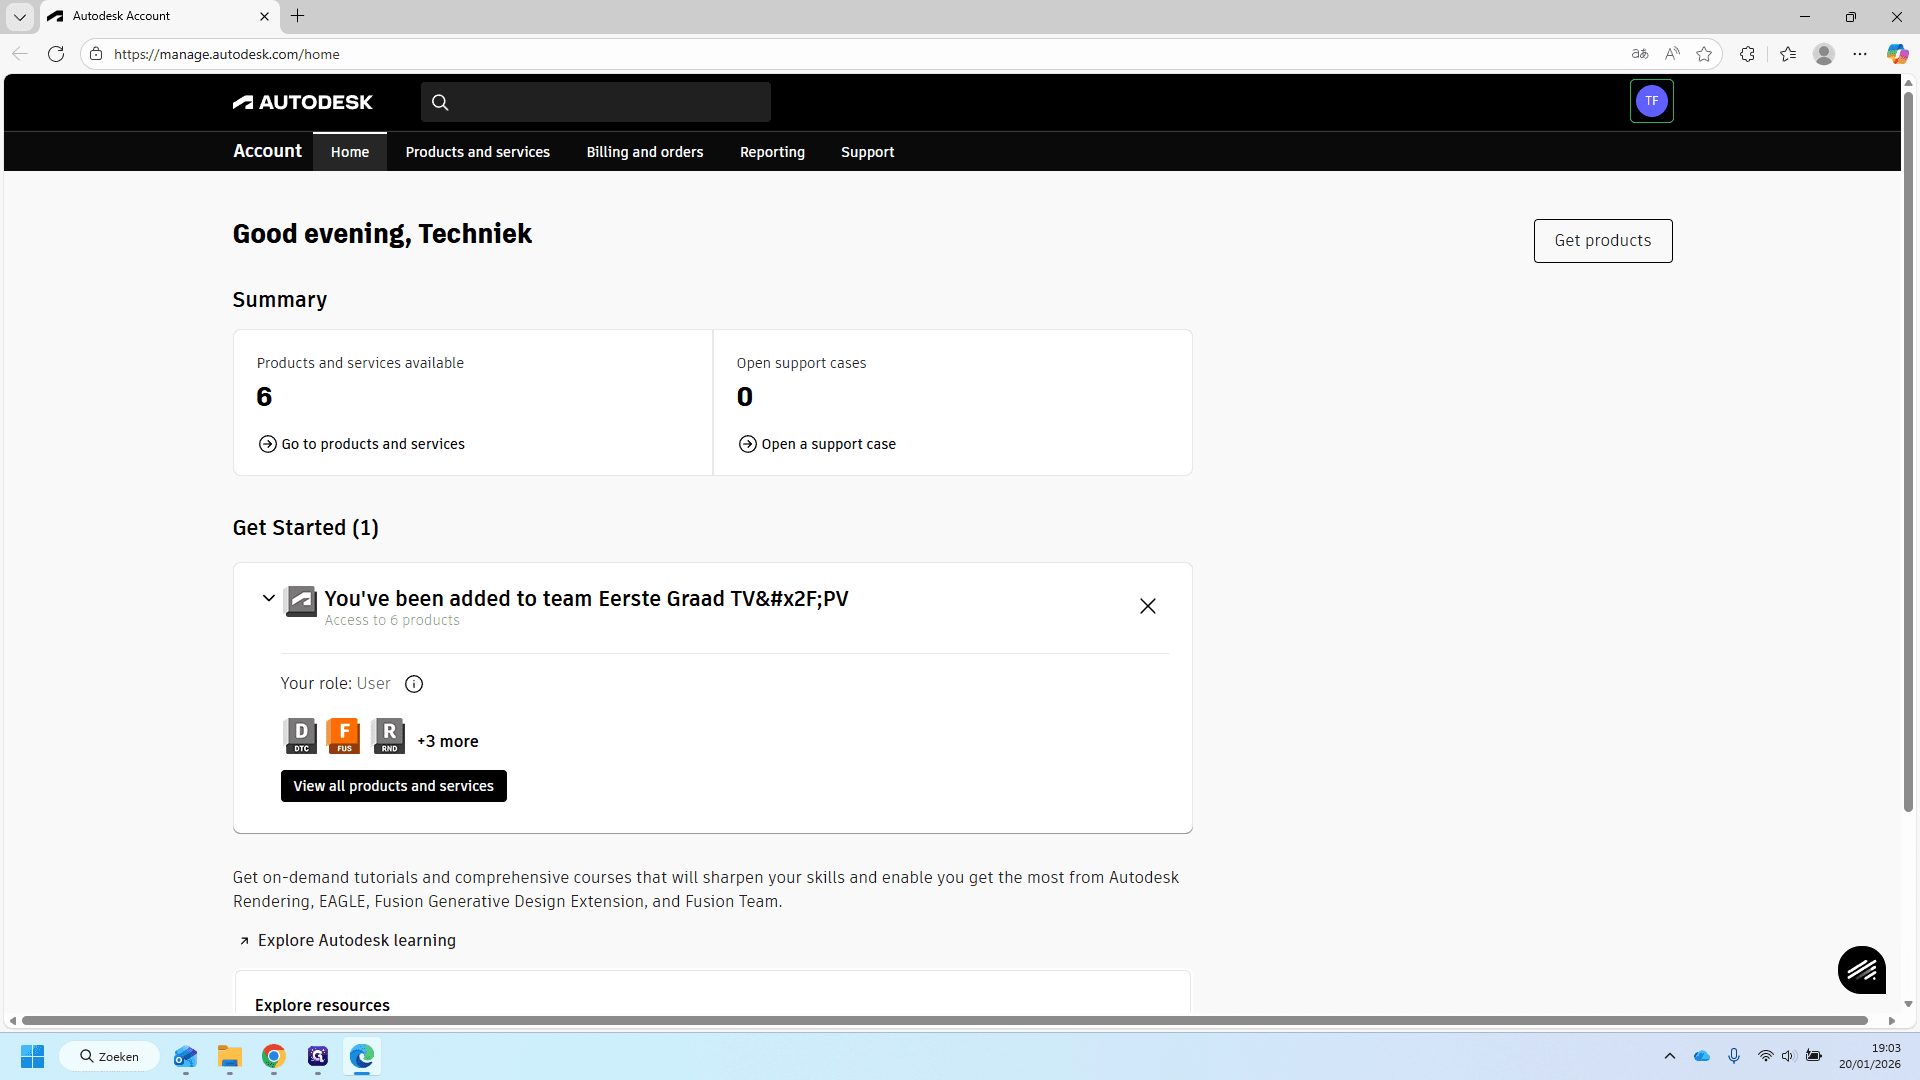Click the role info icon
Image resolution: width=1920 pixels, height=1080 pixels.
pos(414,684)
